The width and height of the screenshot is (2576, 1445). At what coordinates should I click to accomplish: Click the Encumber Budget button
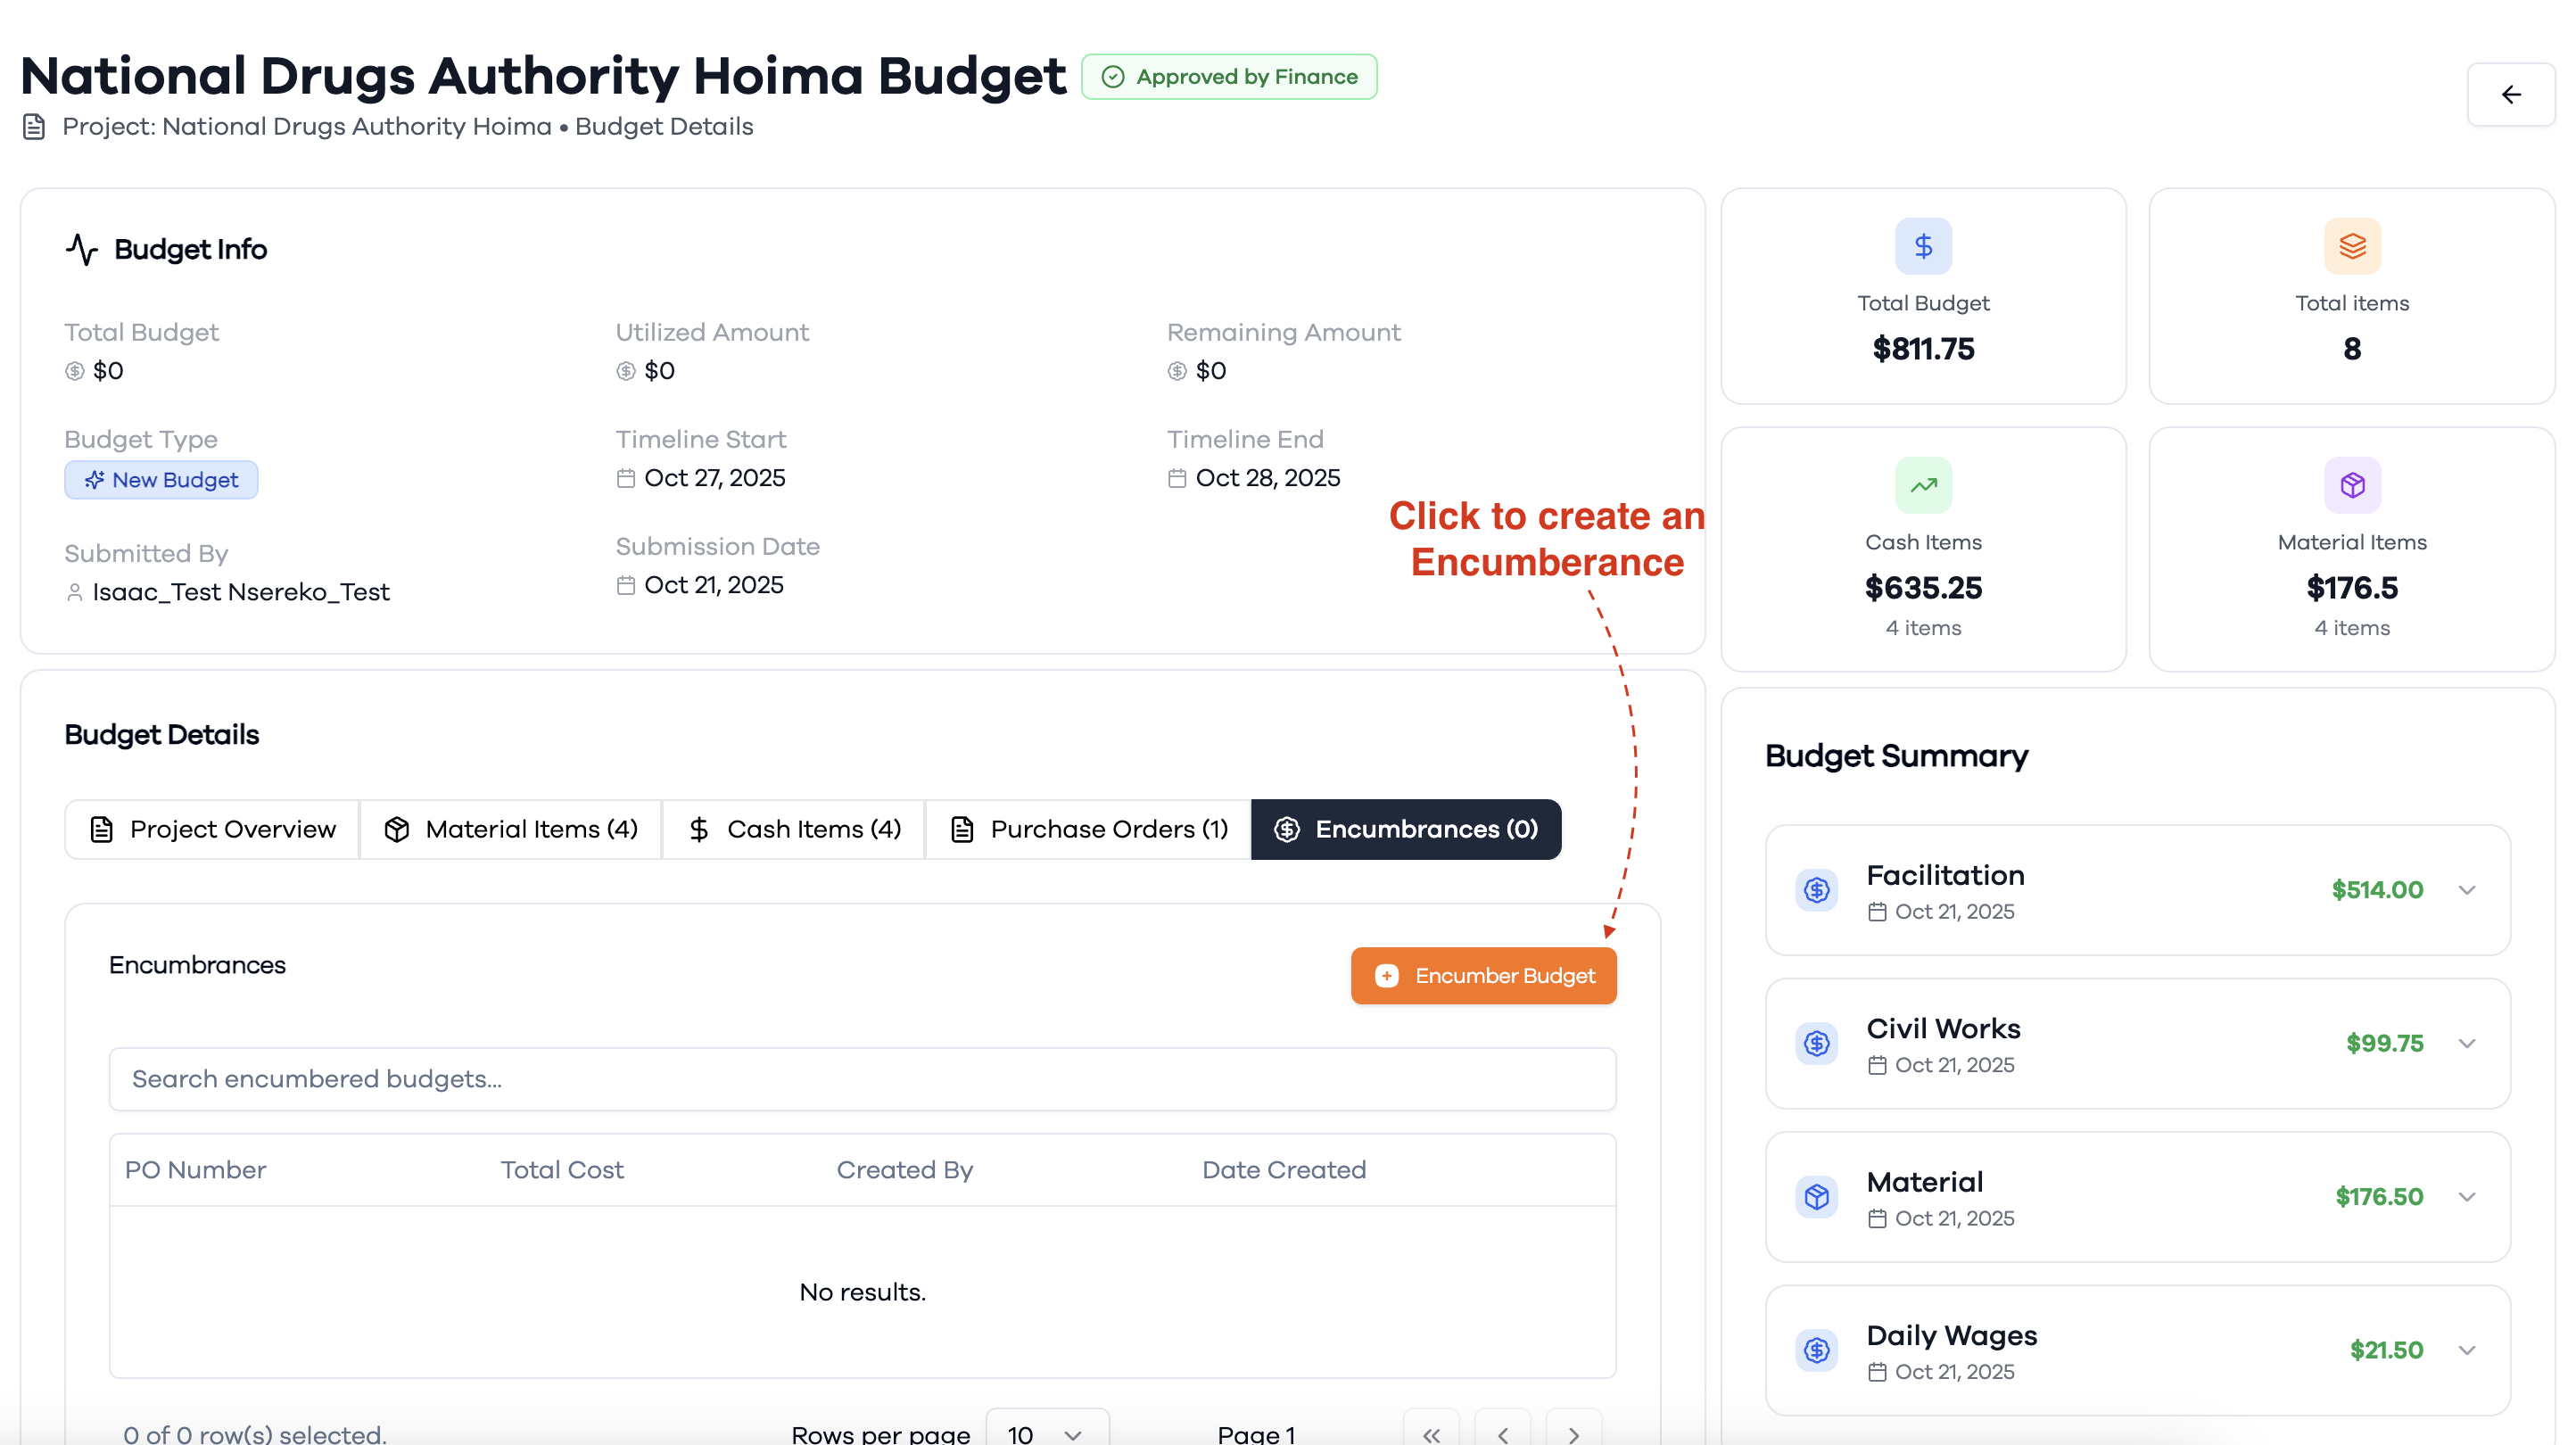1483,976
